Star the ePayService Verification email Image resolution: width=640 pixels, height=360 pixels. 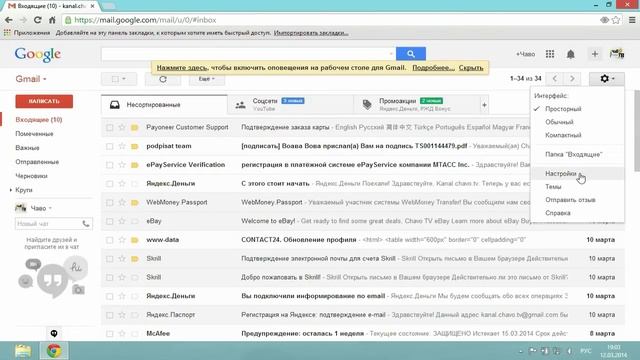coord(122,165)
